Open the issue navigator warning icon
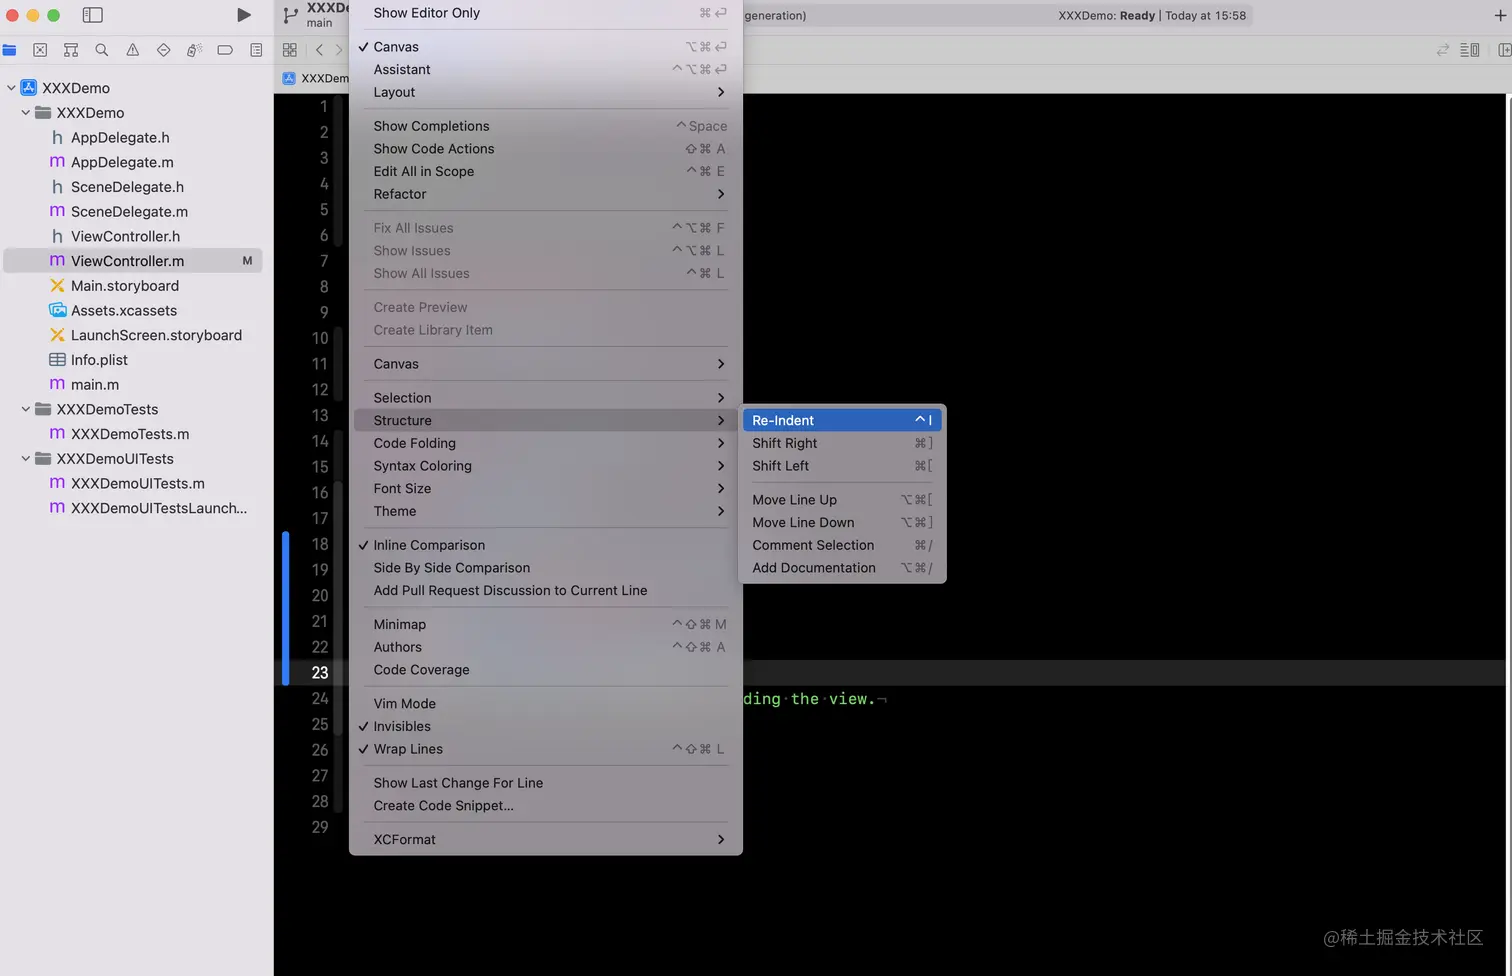This screenshot has width=1512, height=976. (x=133, y=50)
